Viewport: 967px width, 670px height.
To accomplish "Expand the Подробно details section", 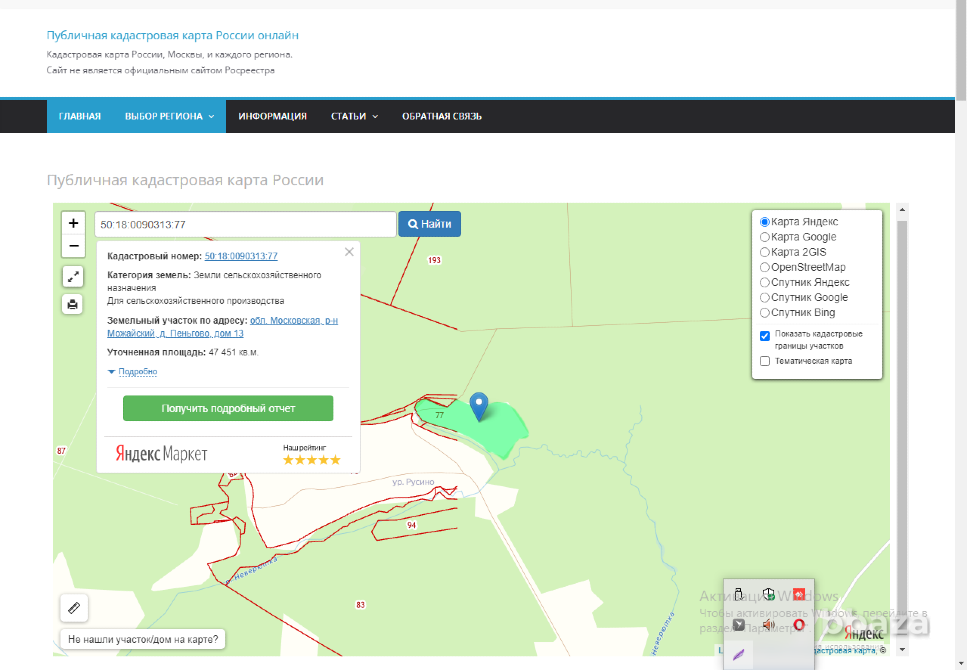I will 132,372.
